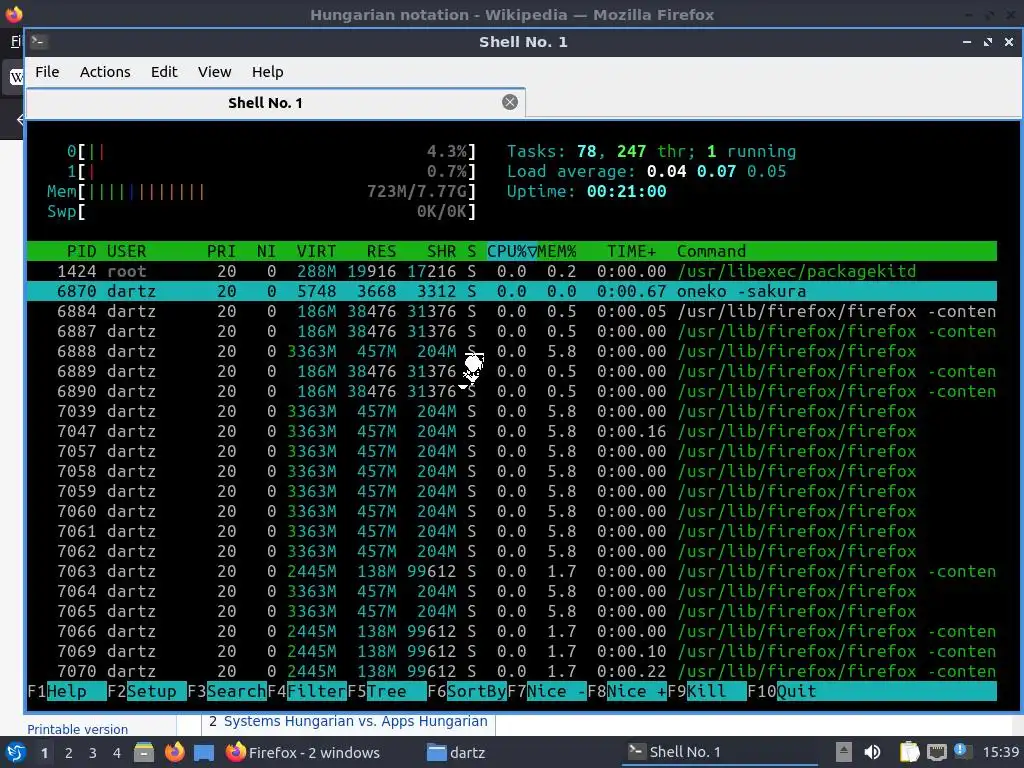1024x768 pixels.
Task: Click F8 Nice + in htop footer
Action: [627, 691]
